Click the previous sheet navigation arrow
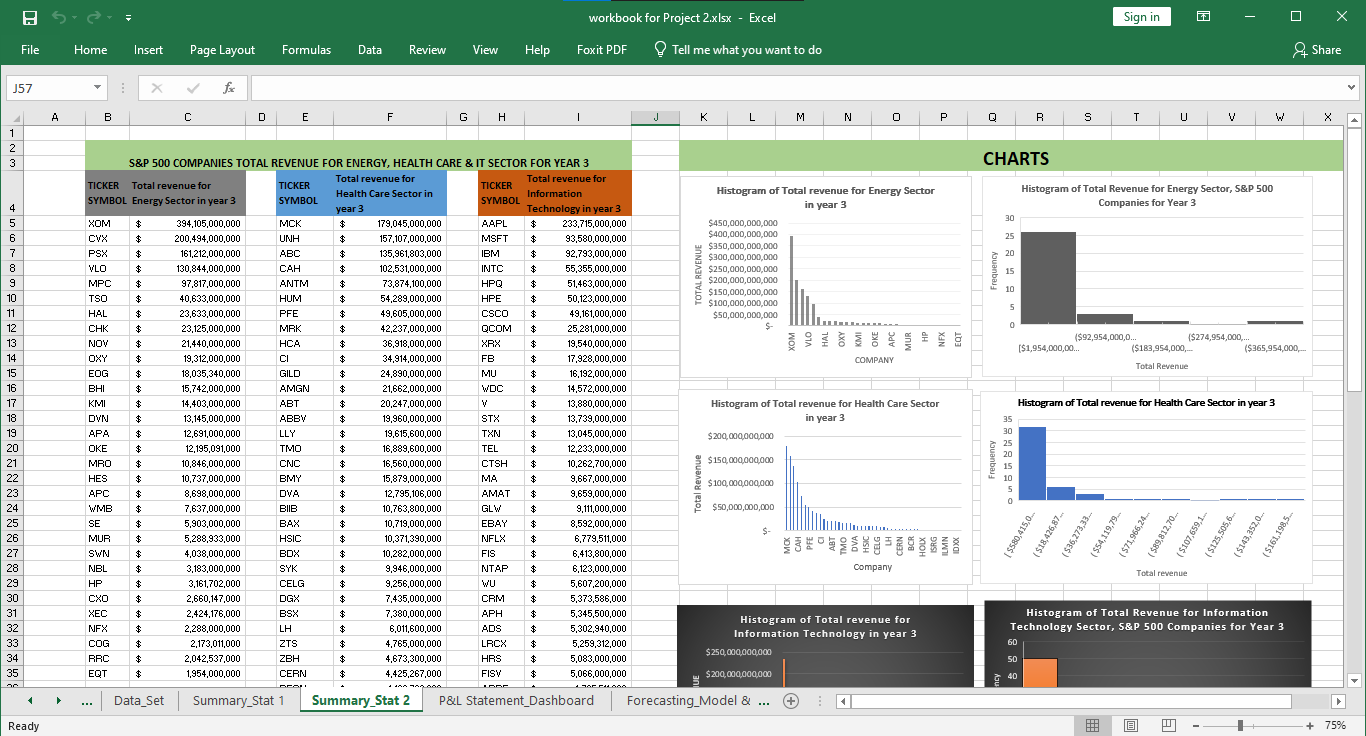Image resolution: width=1366 pixels, height=736 pixels. [29, 701]
